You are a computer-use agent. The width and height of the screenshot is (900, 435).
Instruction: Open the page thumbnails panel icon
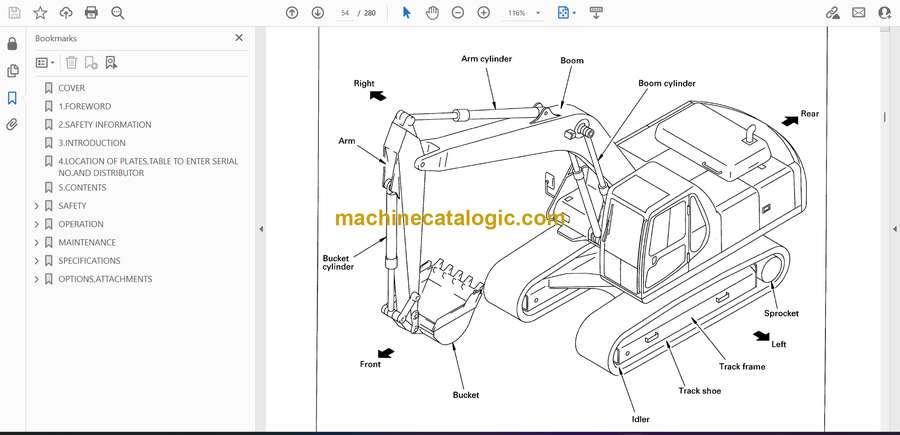click(12, 71)
